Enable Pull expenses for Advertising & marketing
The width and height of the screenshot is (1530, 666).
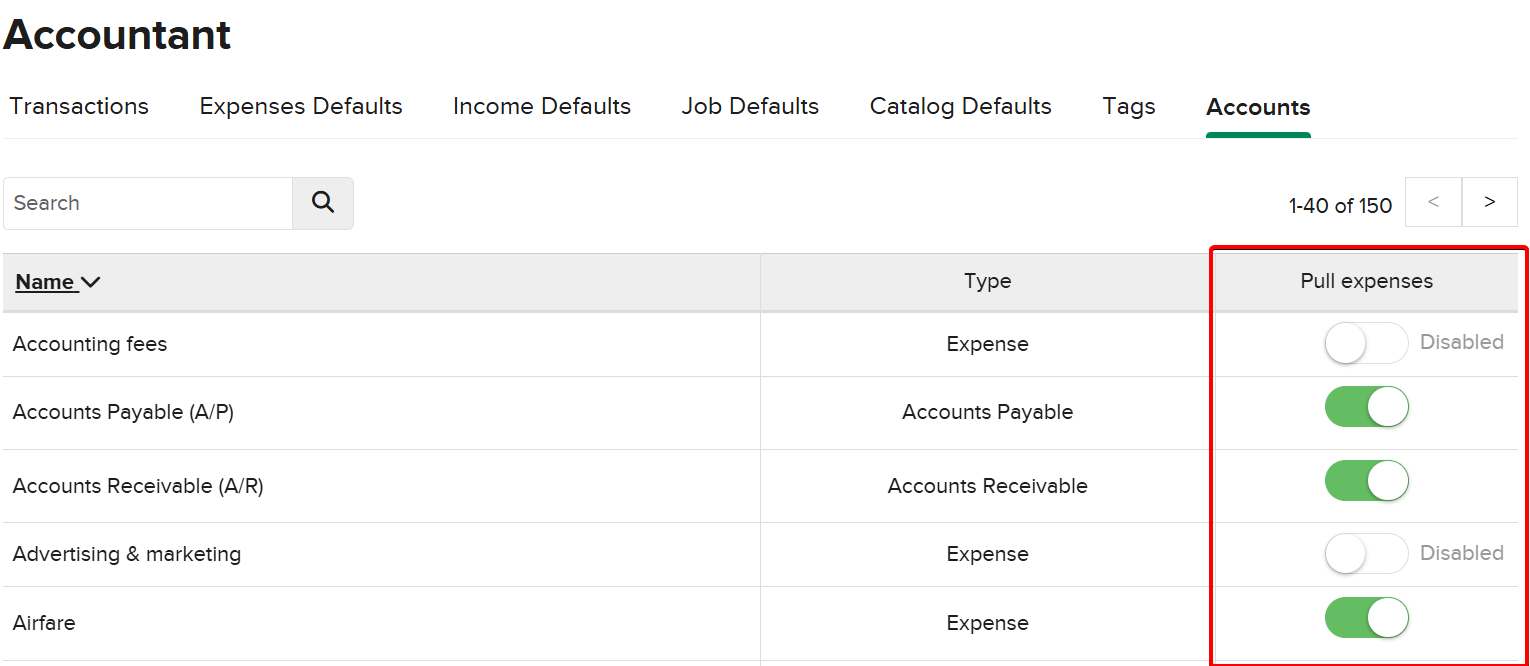point(1366,554)
